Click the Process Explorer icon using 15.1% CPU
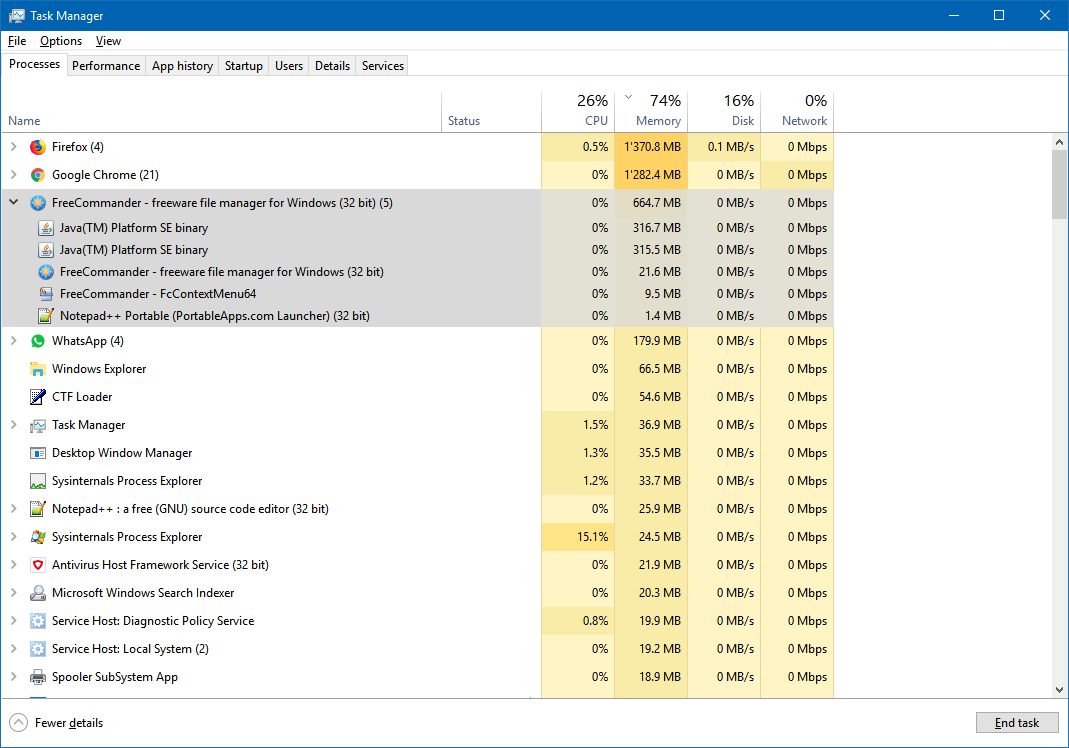1069x748 pixels. click(x=37, y=537)
